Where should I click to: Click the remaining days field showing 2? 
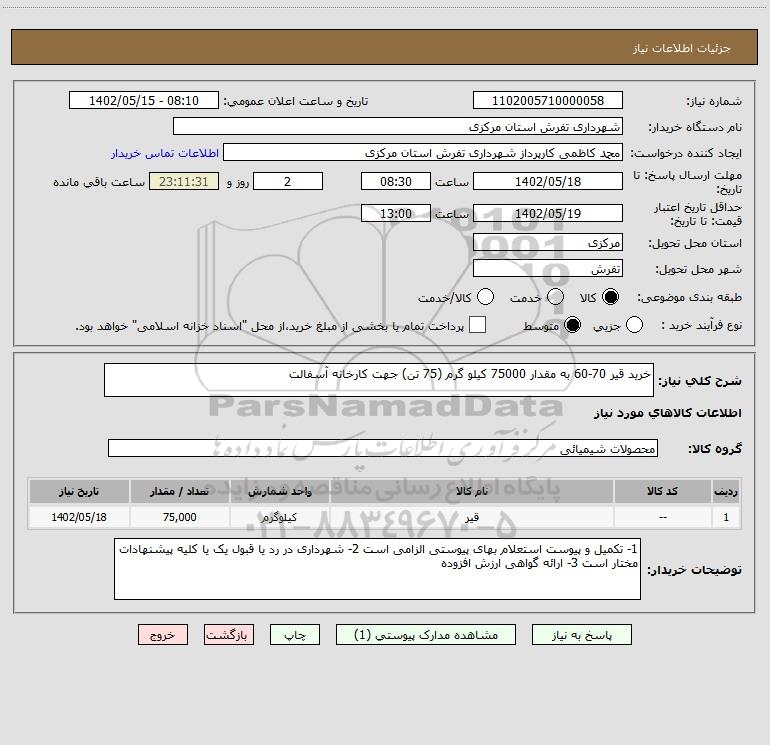pos(288,181)
